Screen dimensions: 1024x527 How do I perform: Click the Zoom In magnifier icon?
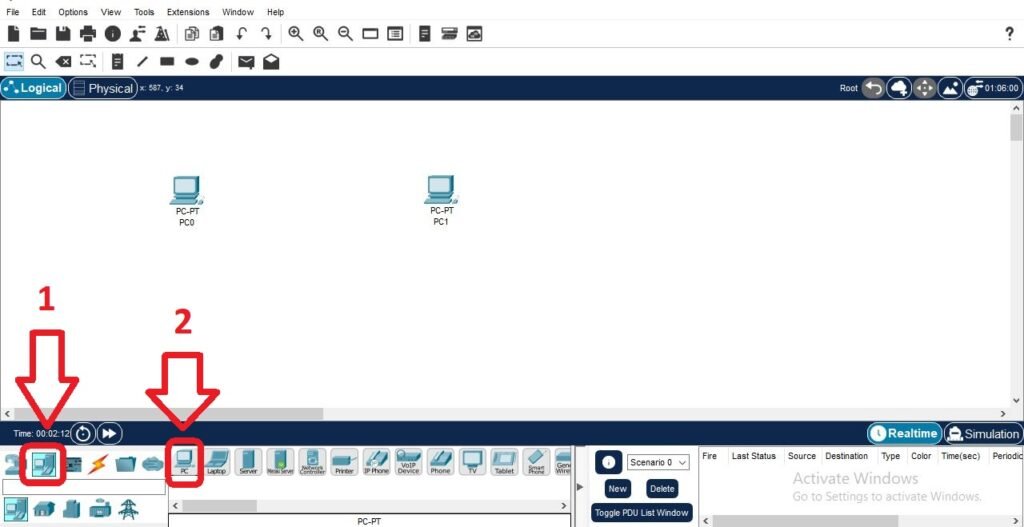tap(296, 34)
